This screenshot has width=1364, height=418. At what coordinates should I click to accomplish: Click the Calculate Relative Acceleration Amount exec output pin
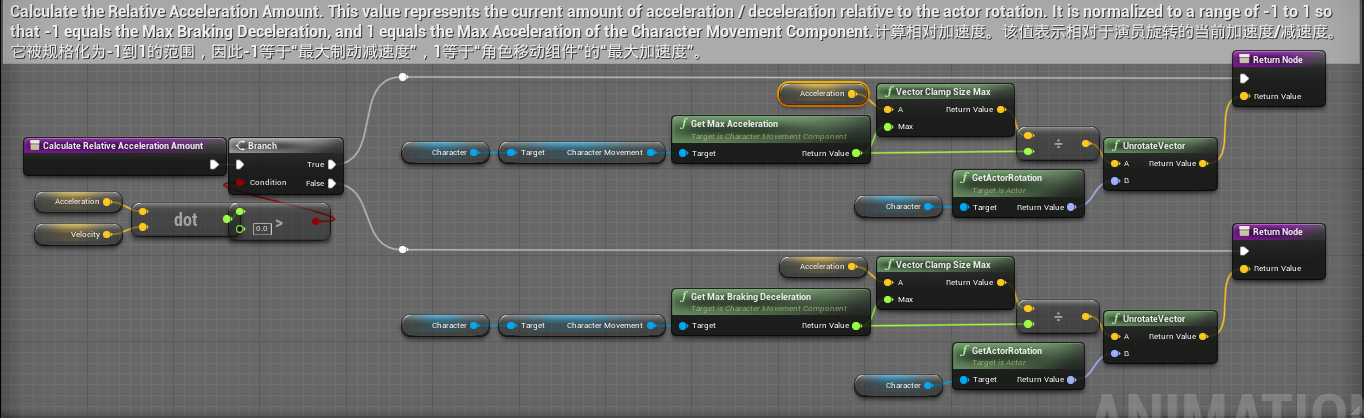[214, 165]
